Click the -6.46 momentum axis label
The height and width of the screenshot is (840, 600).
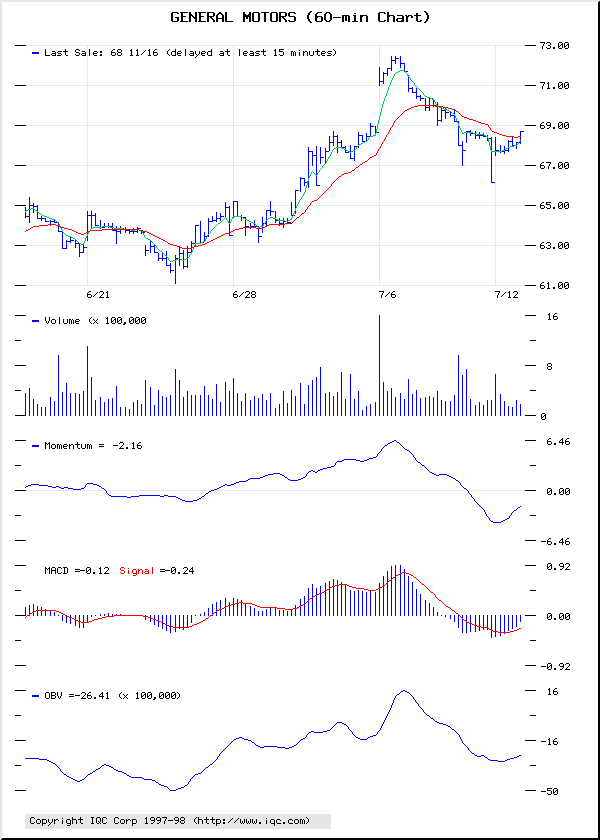(x=554, y=542)
